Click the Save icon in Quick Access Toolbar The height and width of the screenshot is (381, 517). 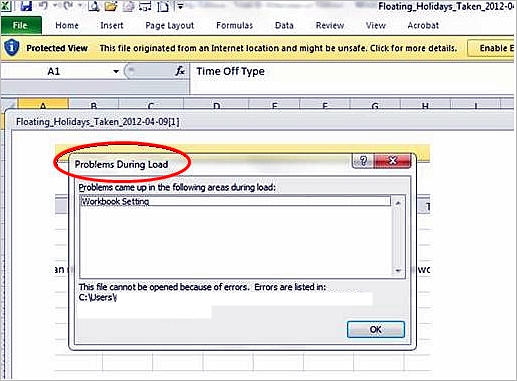[26, 6]
